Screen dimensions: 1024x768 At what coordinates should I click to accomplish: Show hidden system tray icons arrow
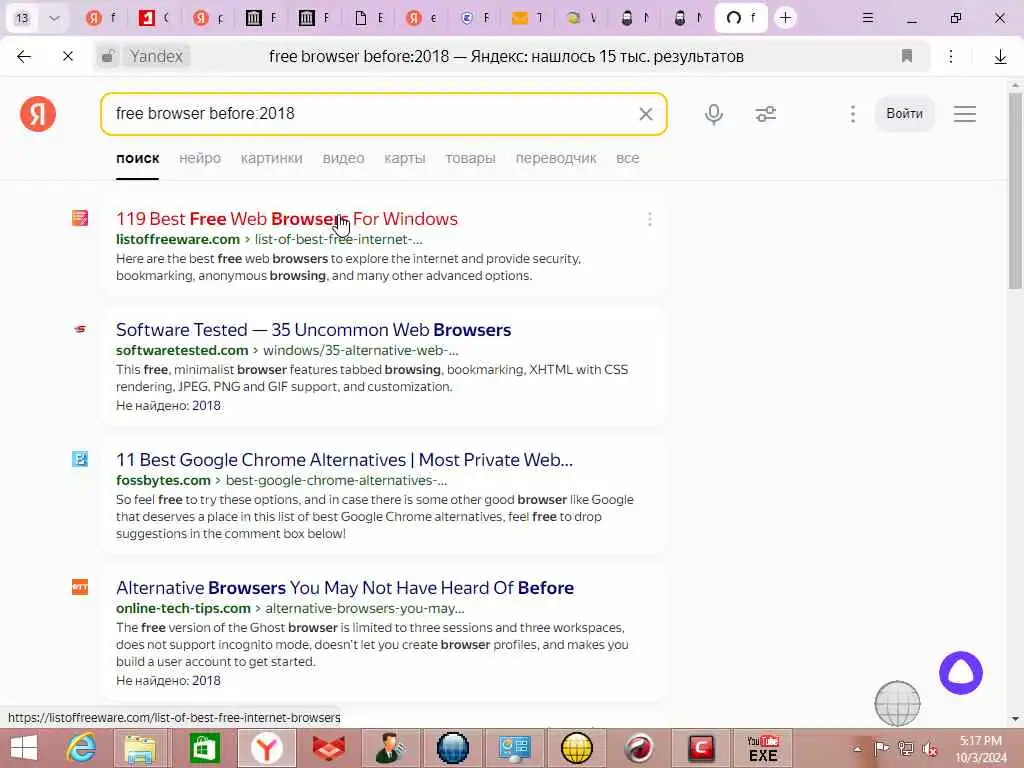tap(857, 749)
